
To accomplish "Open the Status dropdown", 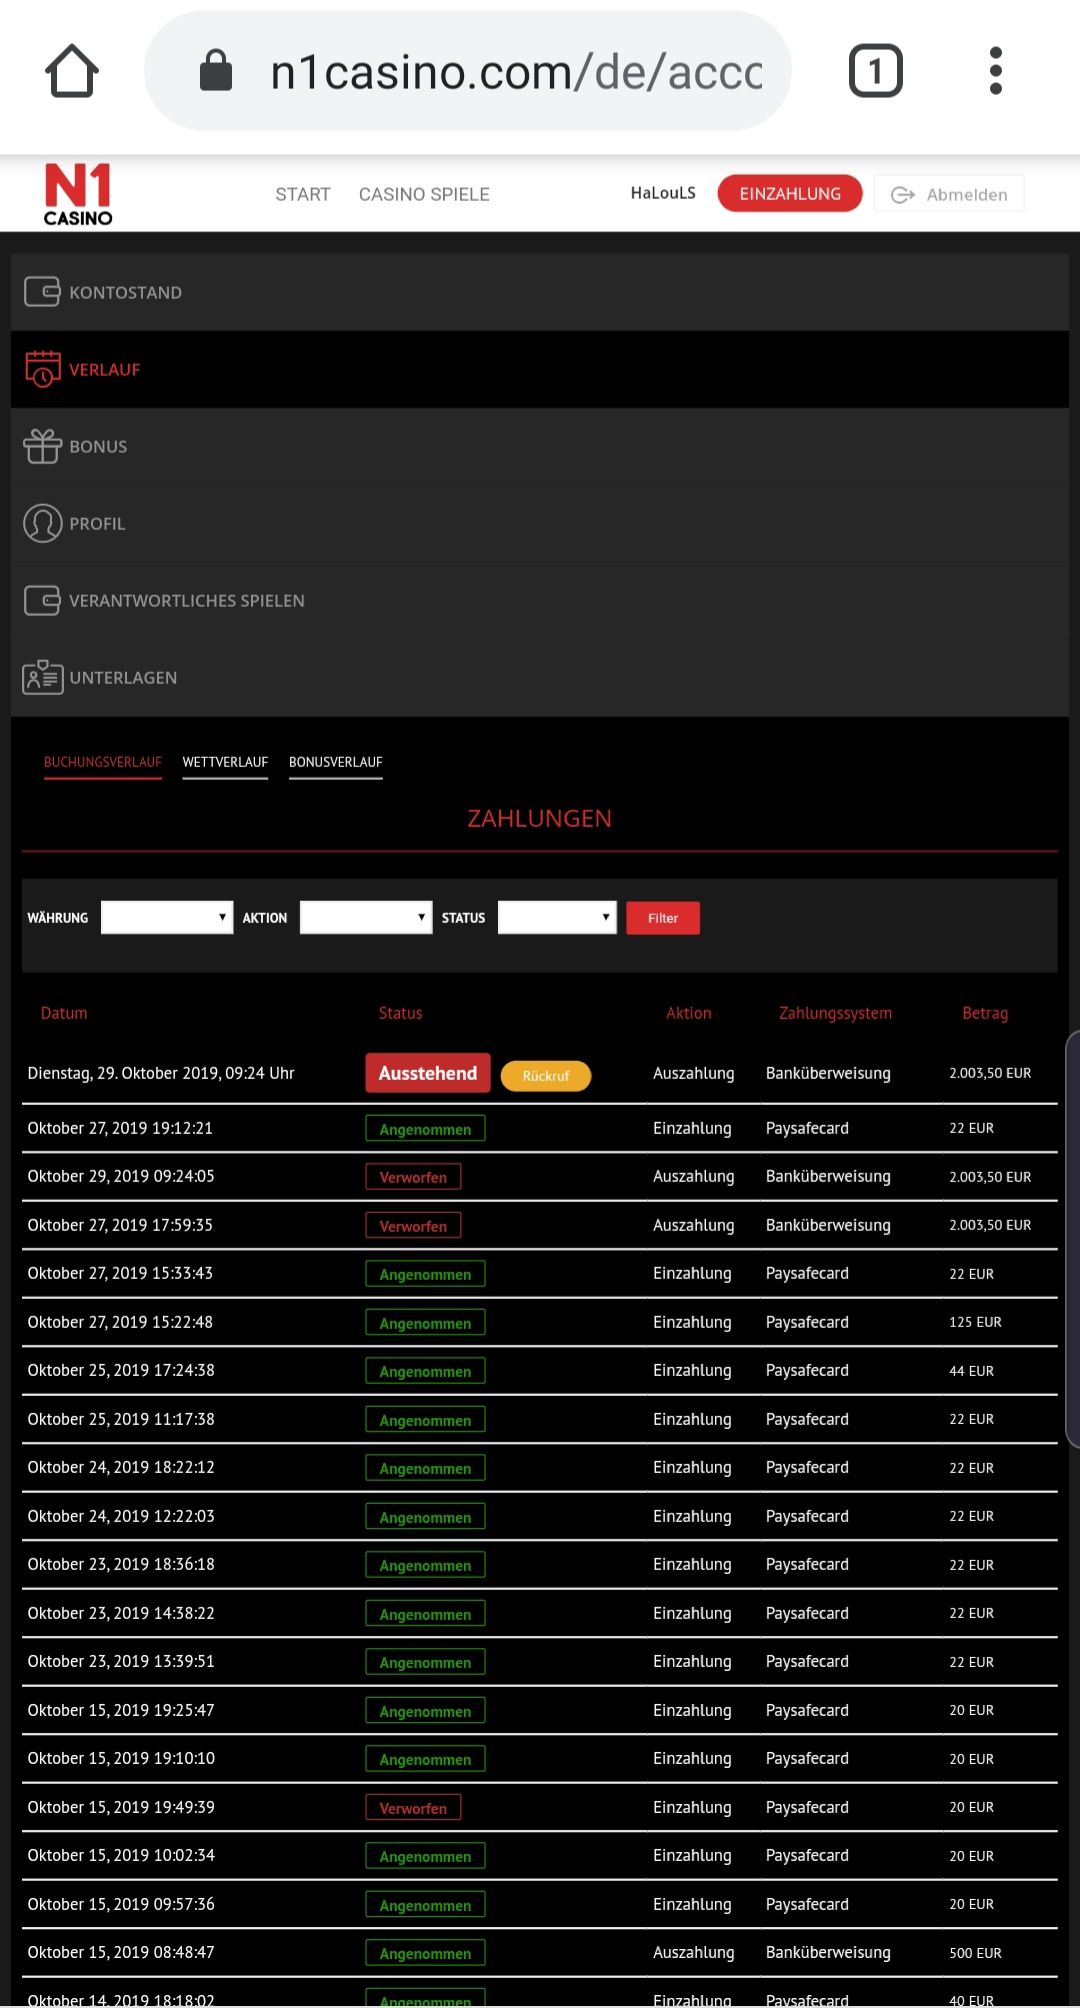I will [x=557, y=917].
